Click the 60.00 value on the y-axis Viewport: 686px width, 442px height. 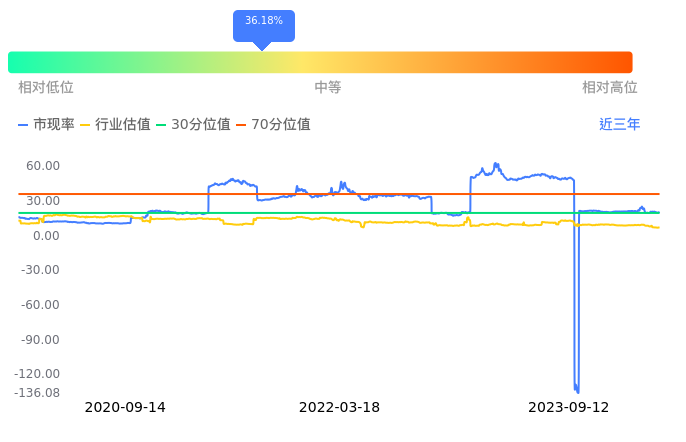pyautogui.click(x=43, y=166)
